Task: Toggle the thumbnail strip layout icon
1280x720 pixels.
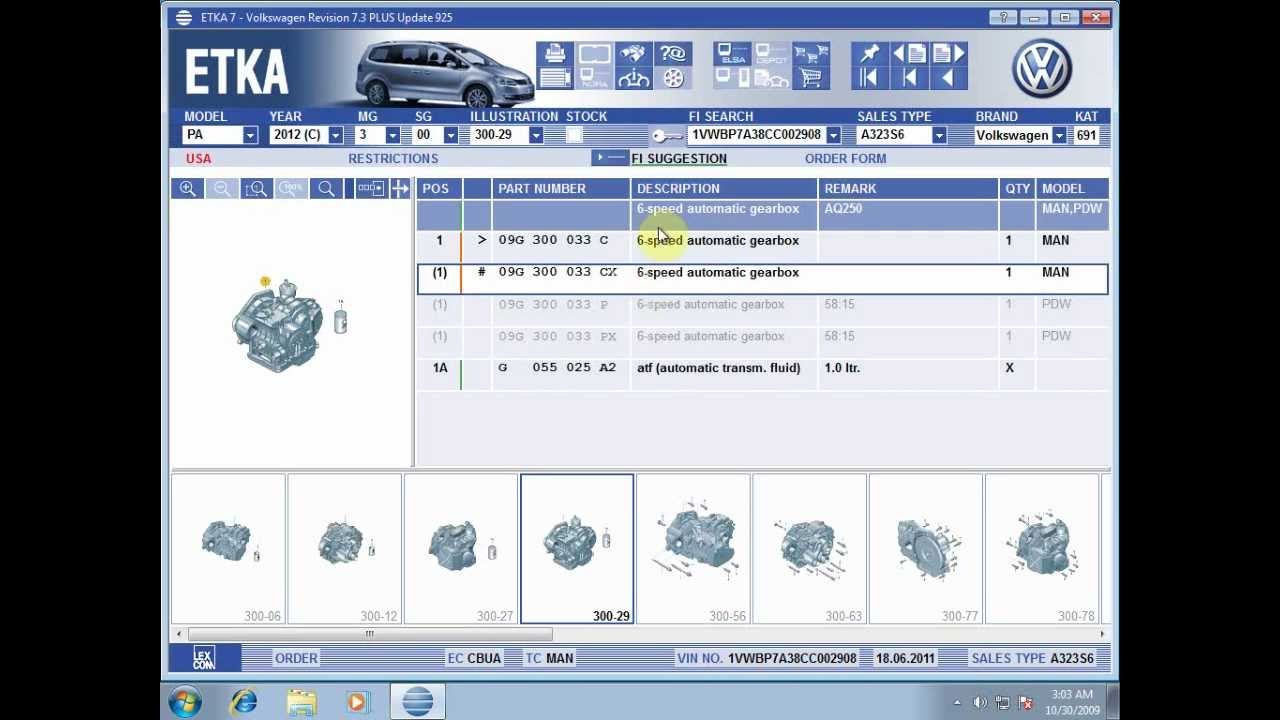Action: click(x=370, y=189)
